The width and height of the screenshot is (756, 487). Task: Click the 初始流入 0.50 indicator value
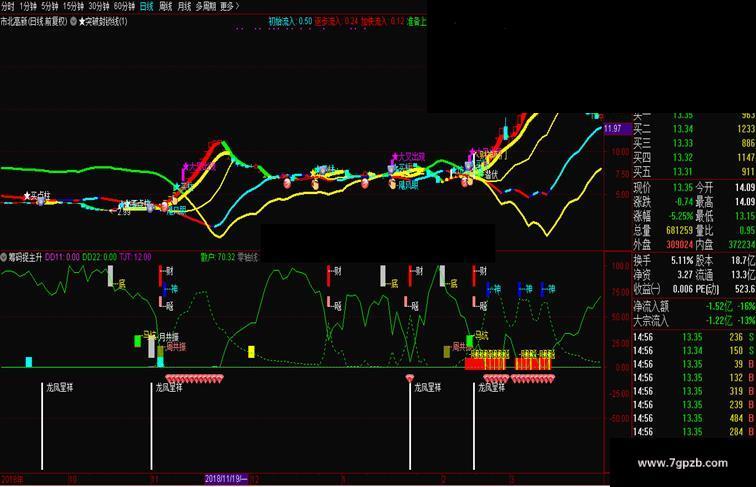click(x=290, y=21)
